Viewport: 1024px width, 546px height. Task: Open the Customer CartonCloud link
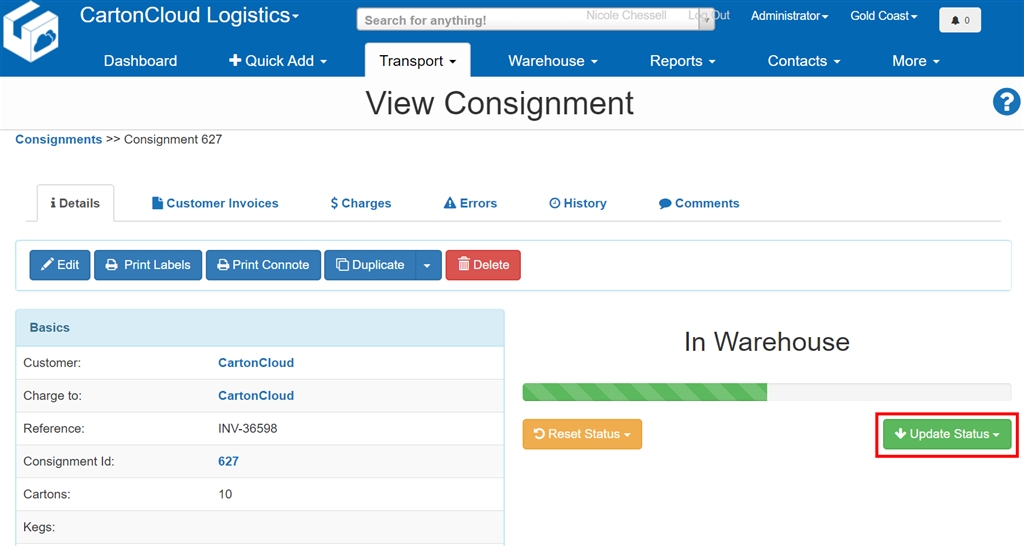256,362
